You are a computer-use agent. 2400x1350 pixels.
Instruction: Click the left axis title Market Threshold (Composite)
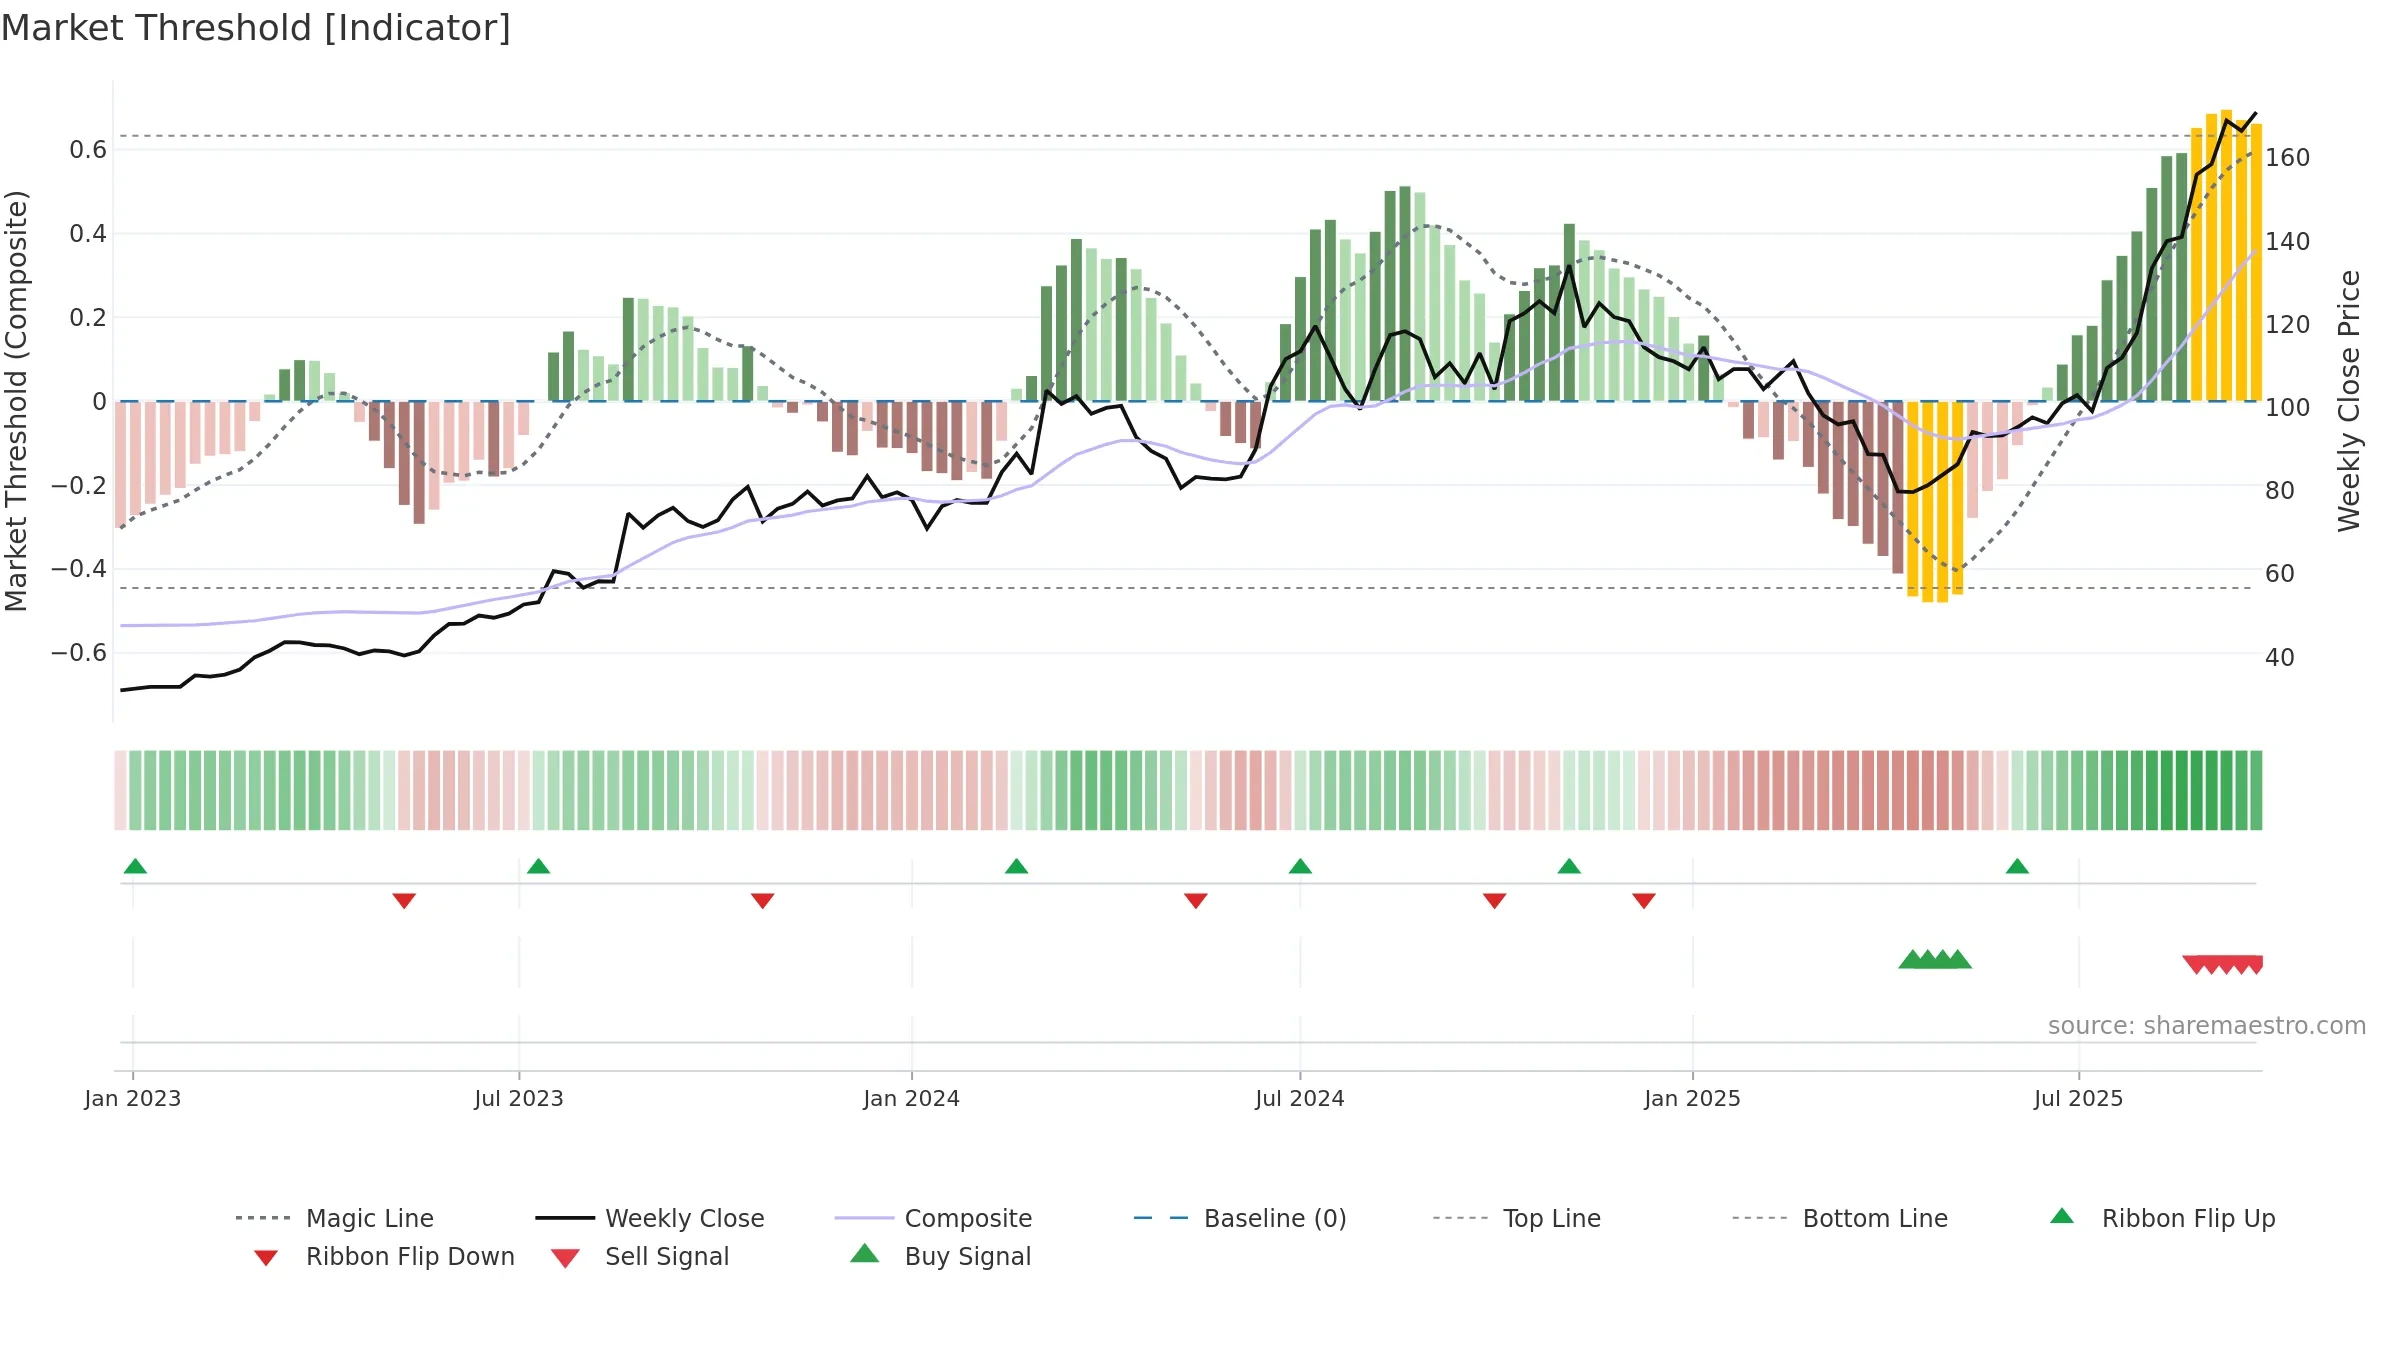pos(16,401)
